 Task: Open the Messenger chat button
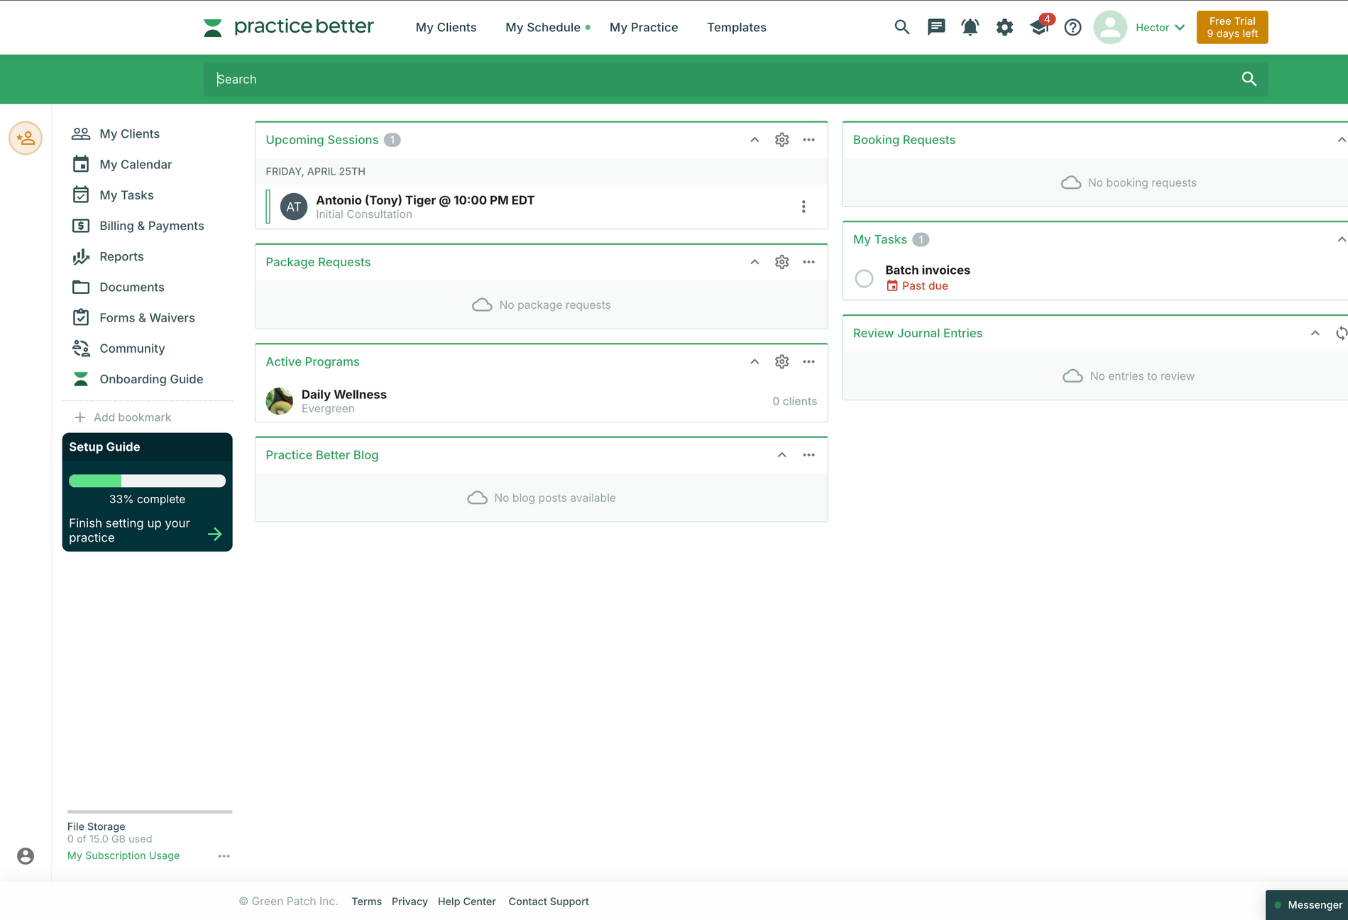coord(1307,905)
